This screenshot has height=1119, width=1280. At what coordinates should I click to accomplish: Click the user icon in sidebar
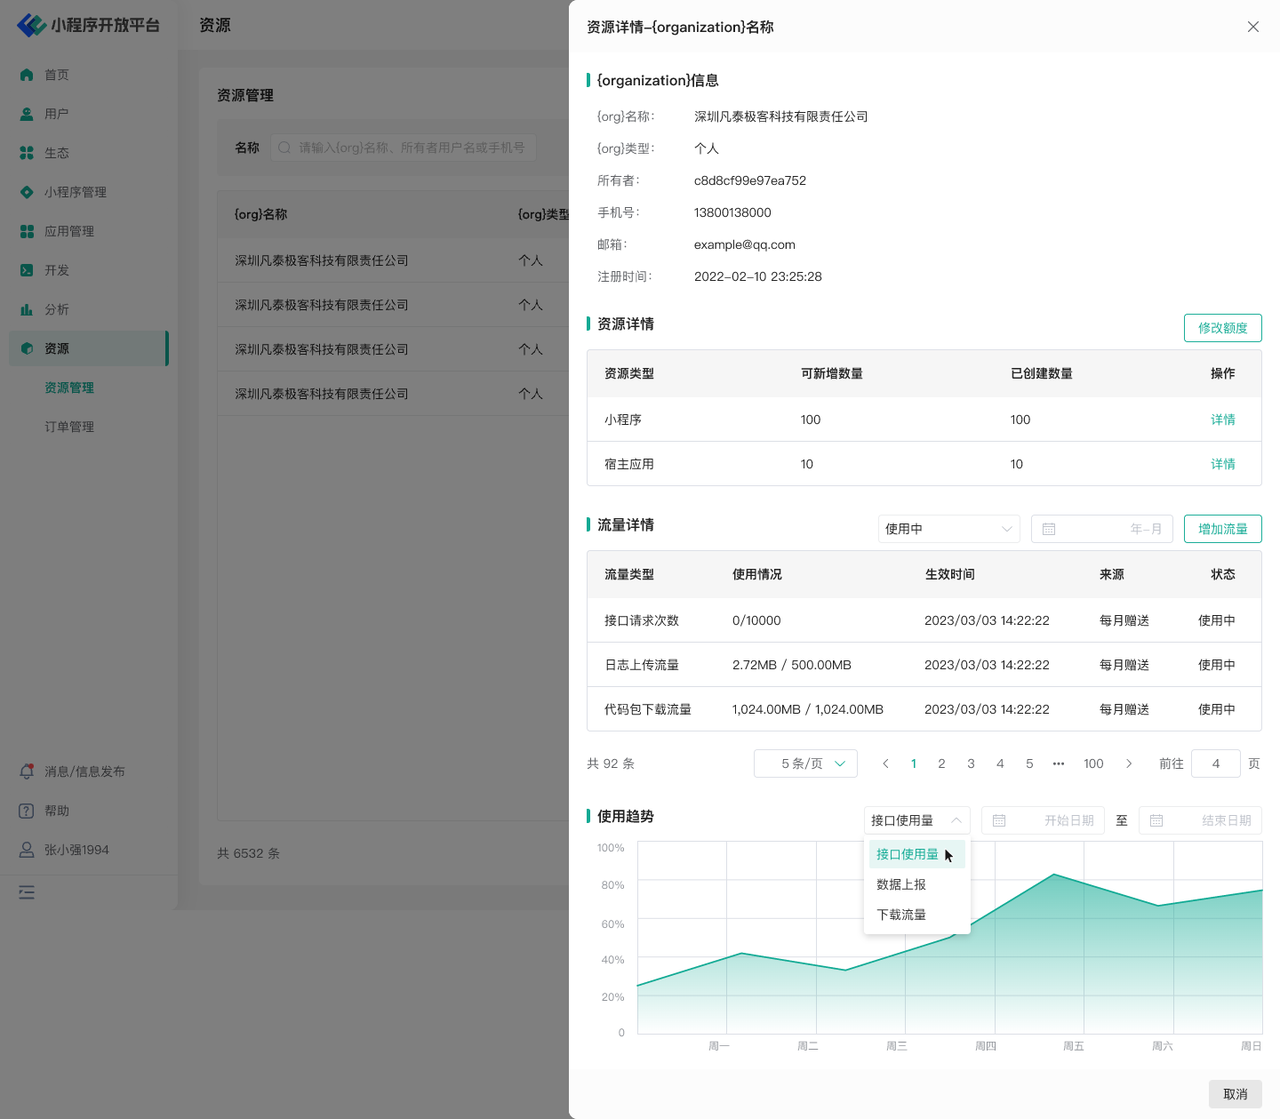tap(27, 114)
